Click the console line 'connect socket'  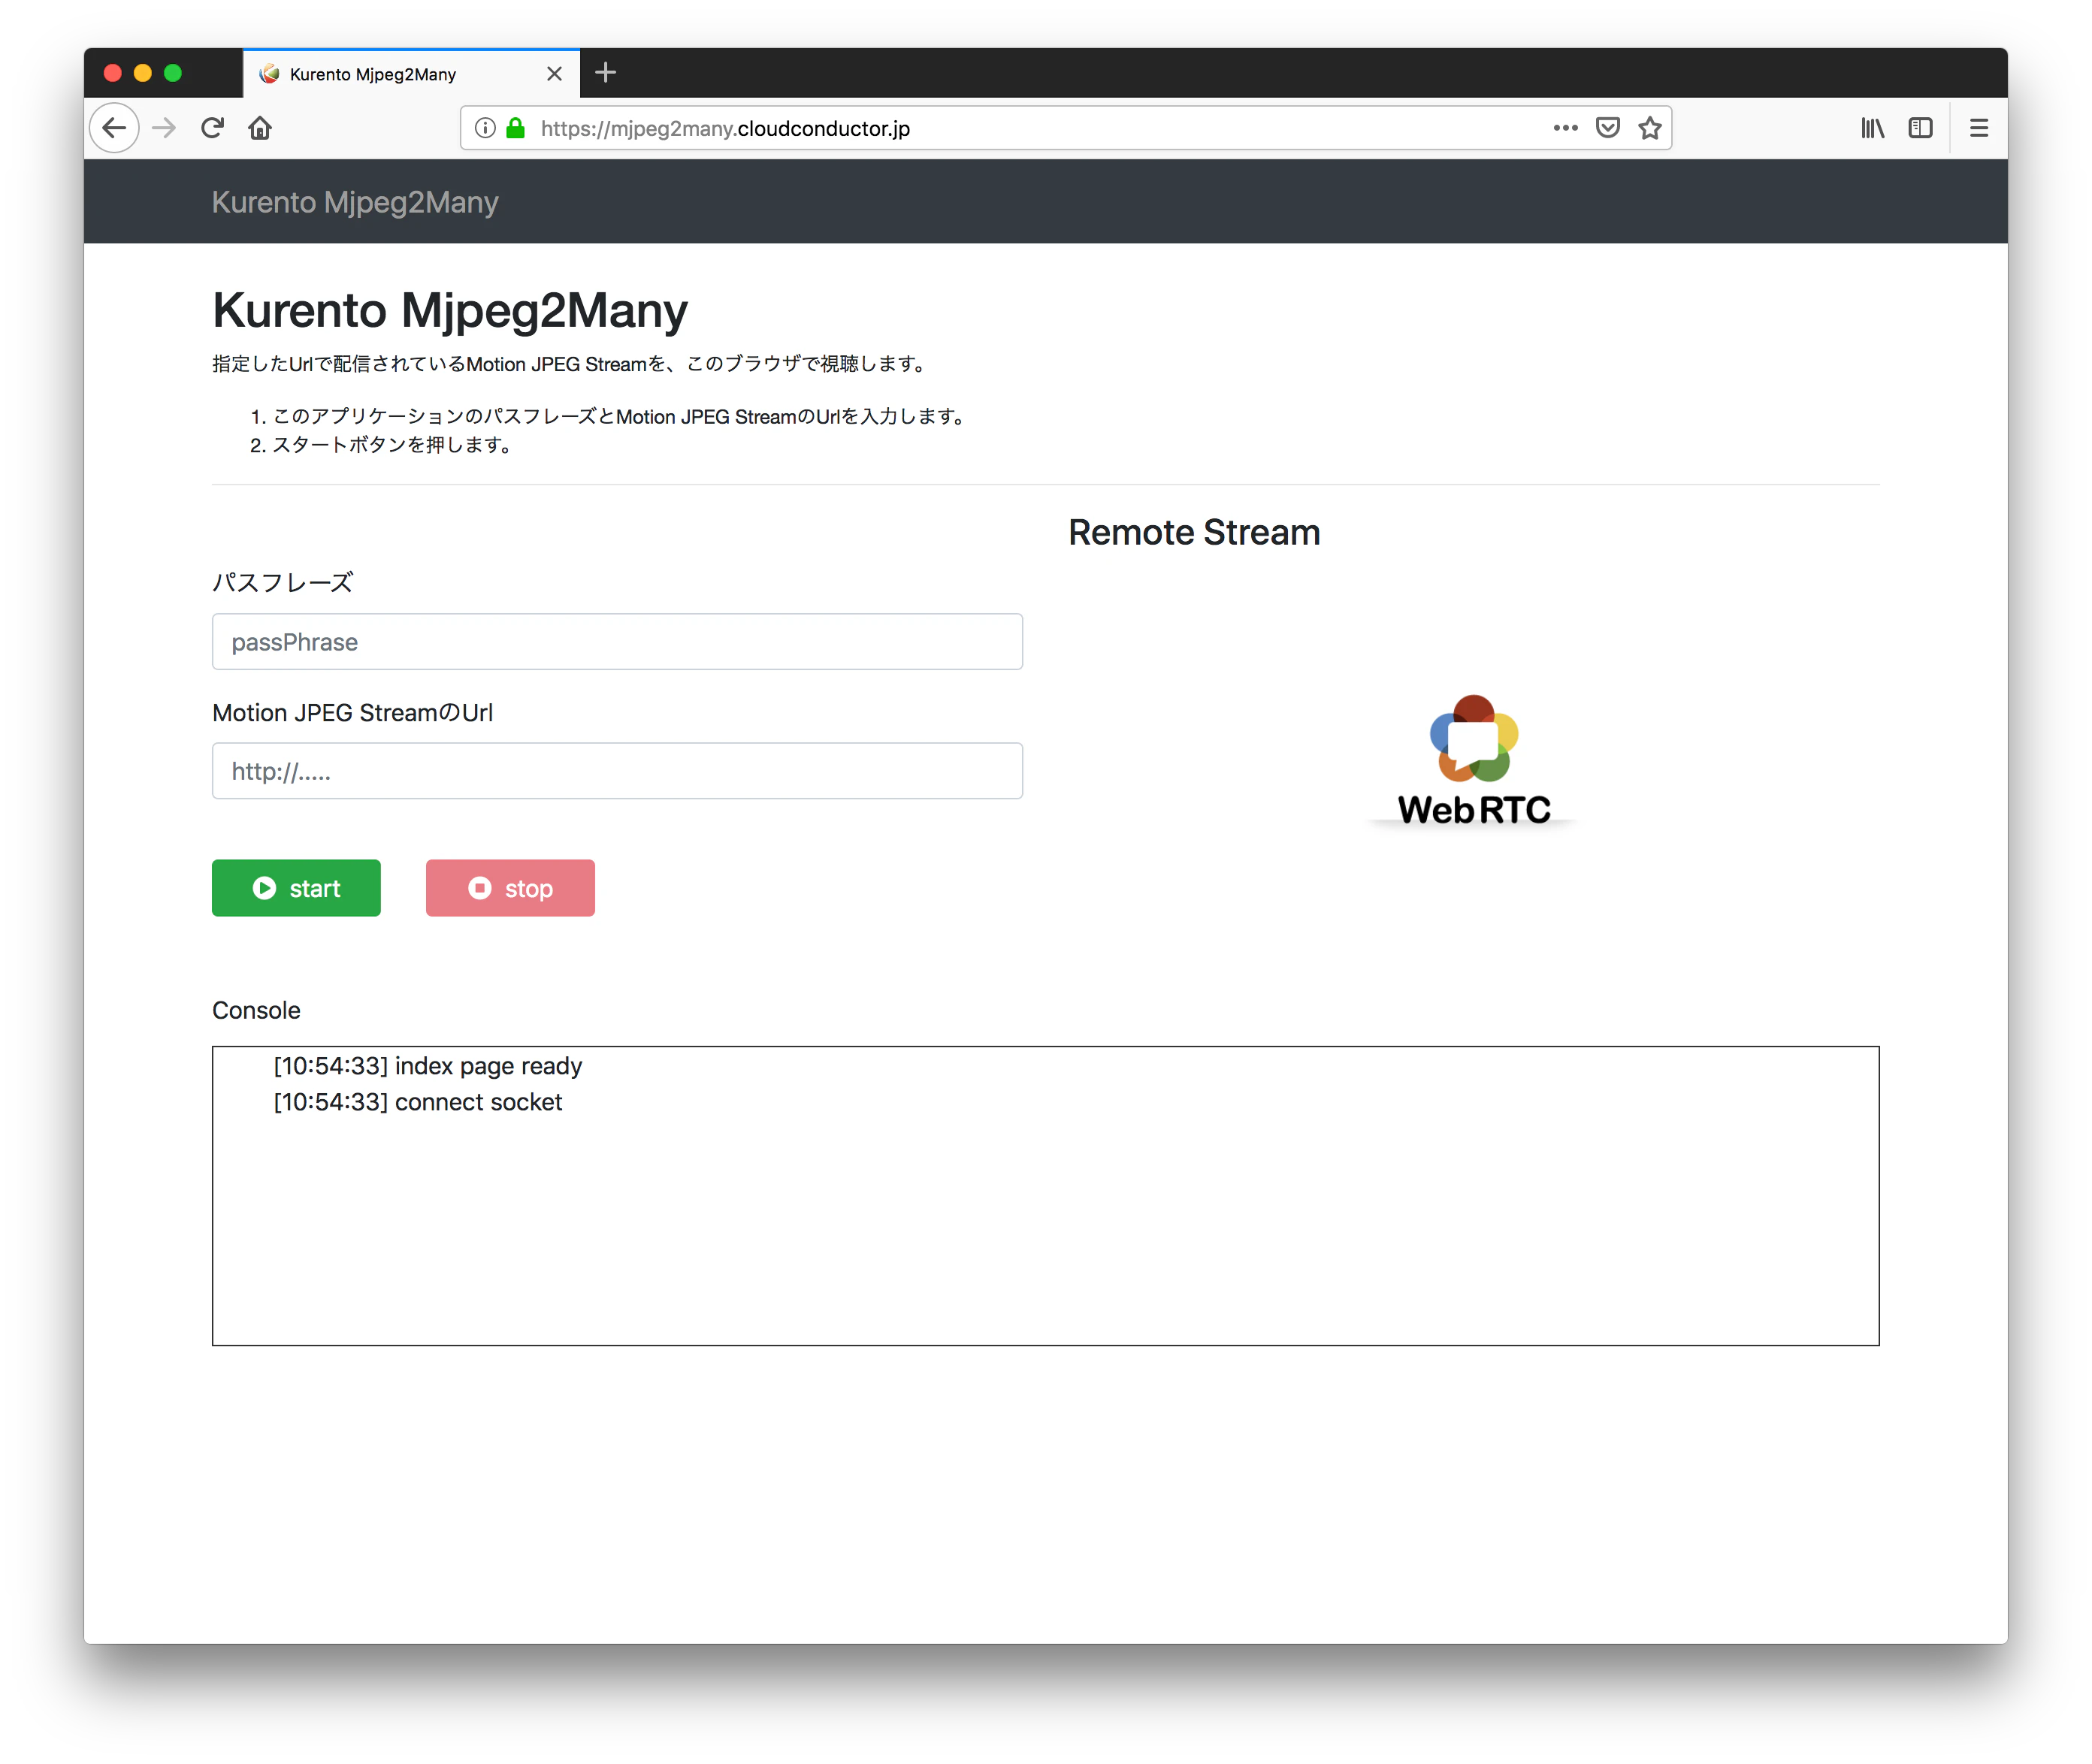coord(418,1102)
